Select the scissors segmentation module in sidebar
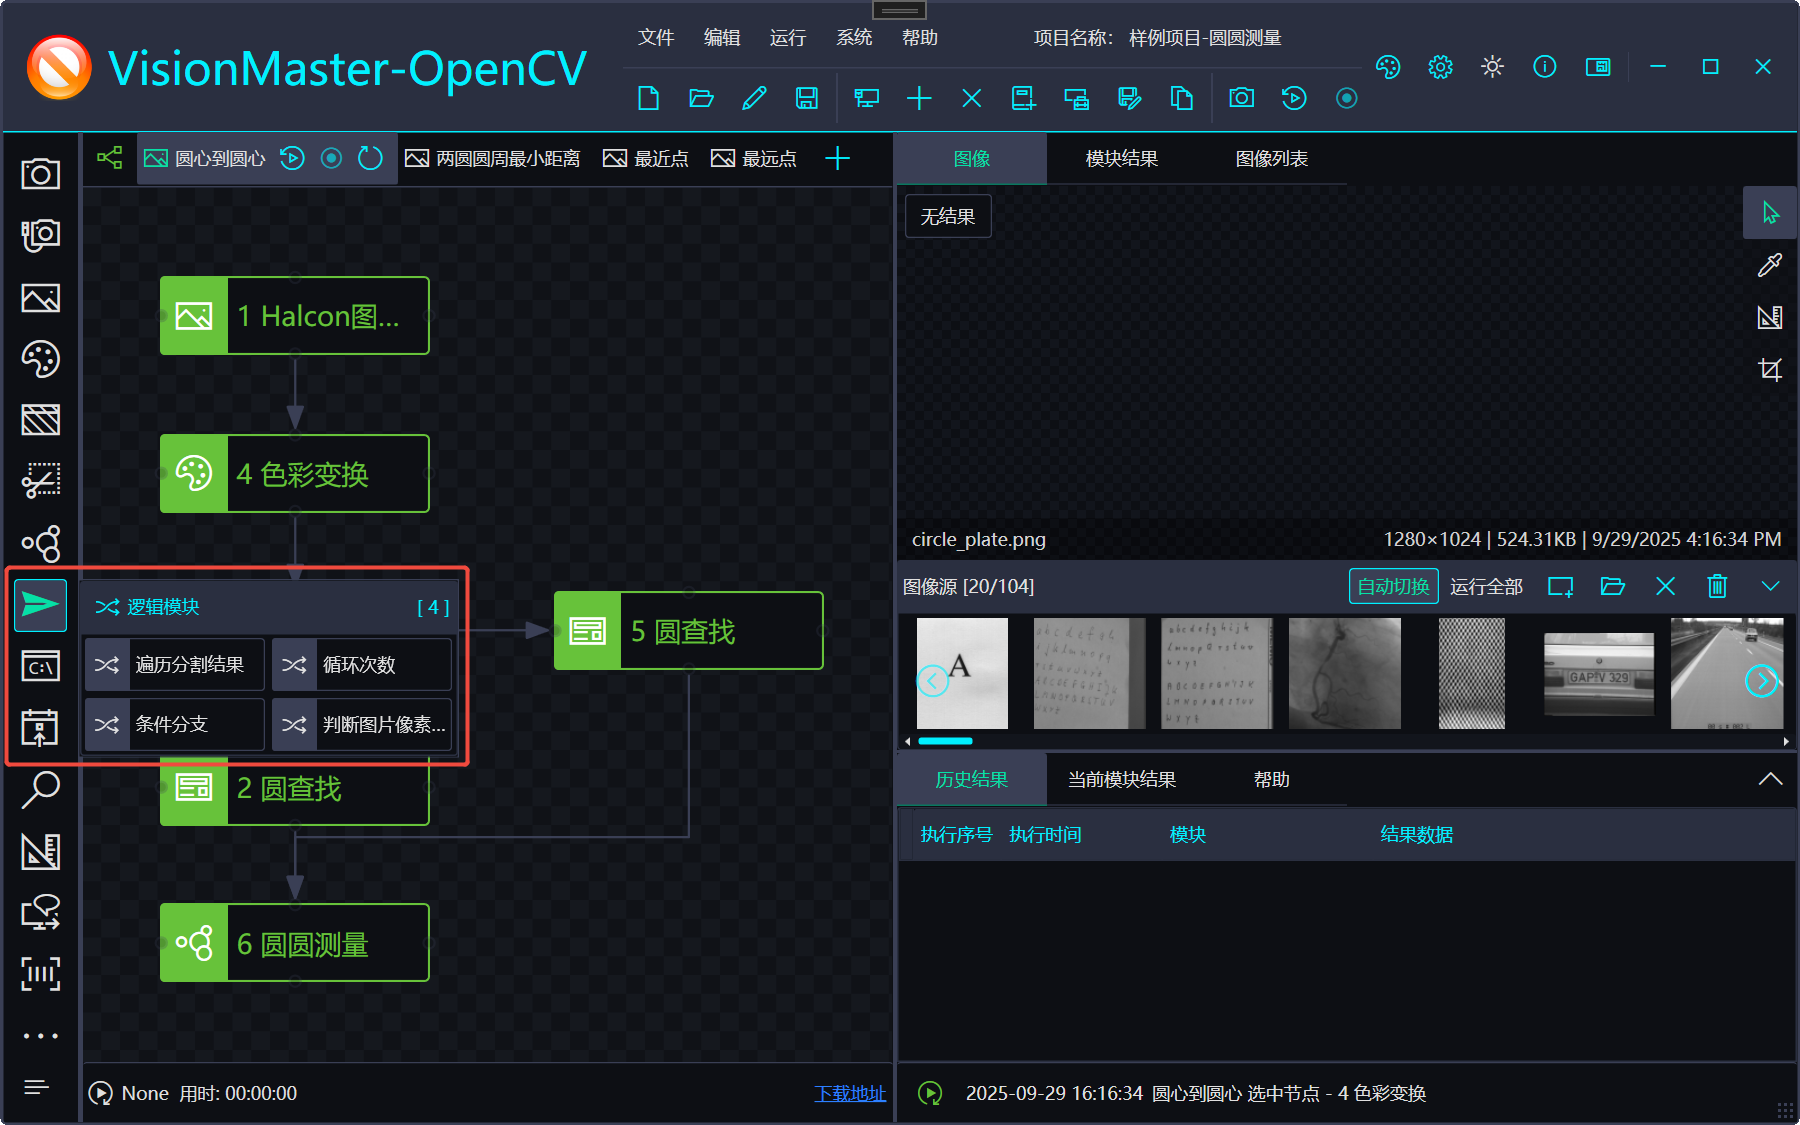The height and width of the screenshot is (1125, 1800). coord(40,481)
